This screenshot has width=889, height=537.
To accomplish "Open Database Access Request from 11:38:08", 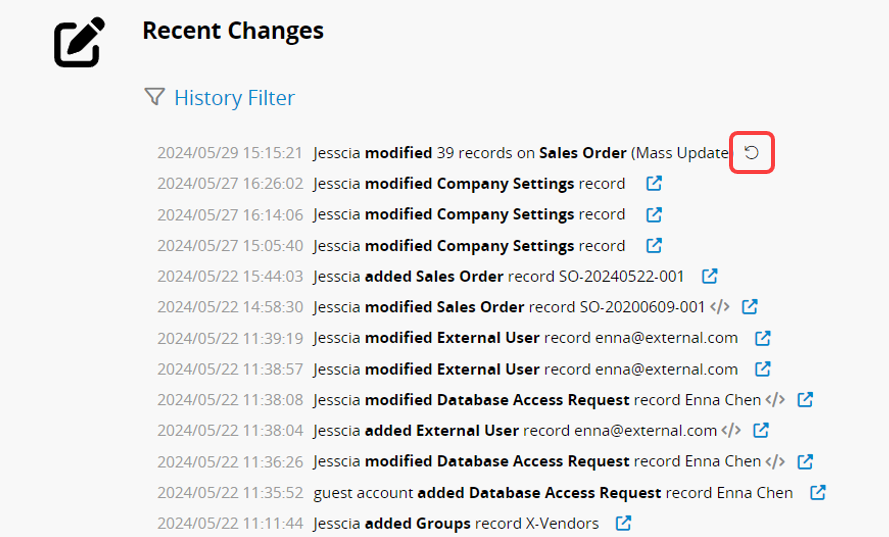I will [805, 400].
